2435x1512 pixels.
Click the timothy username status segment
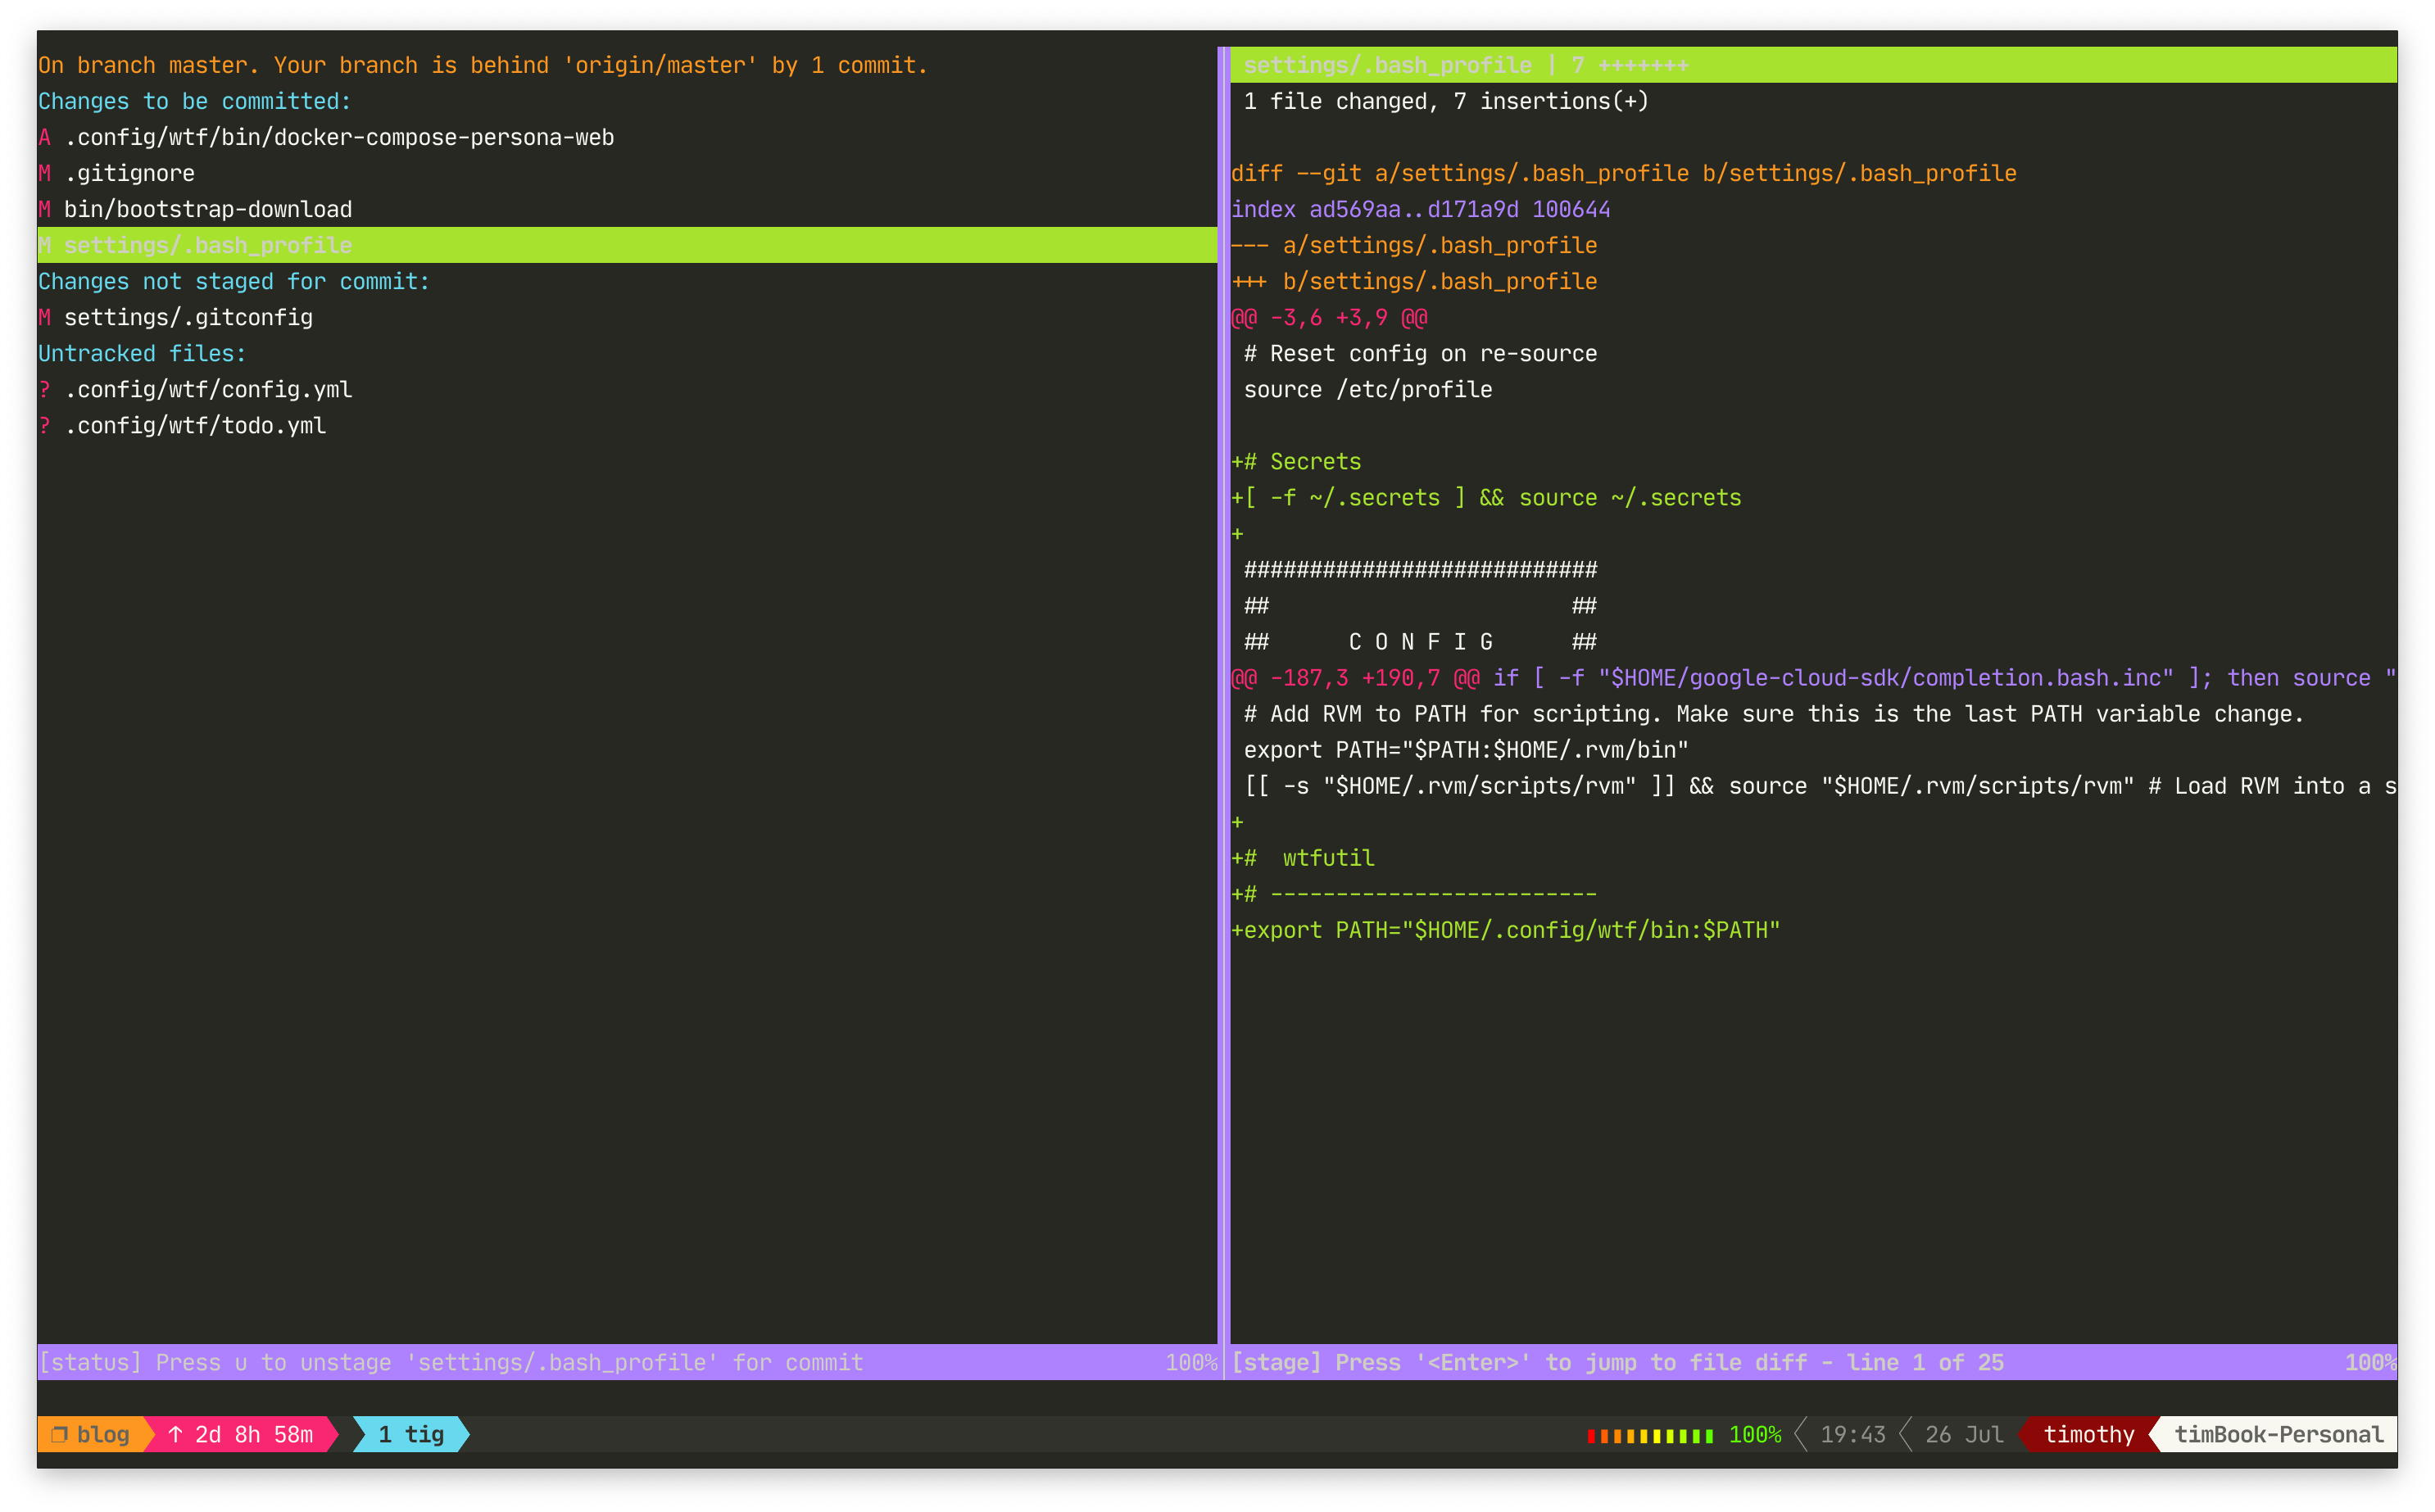click(2088, 1434)
